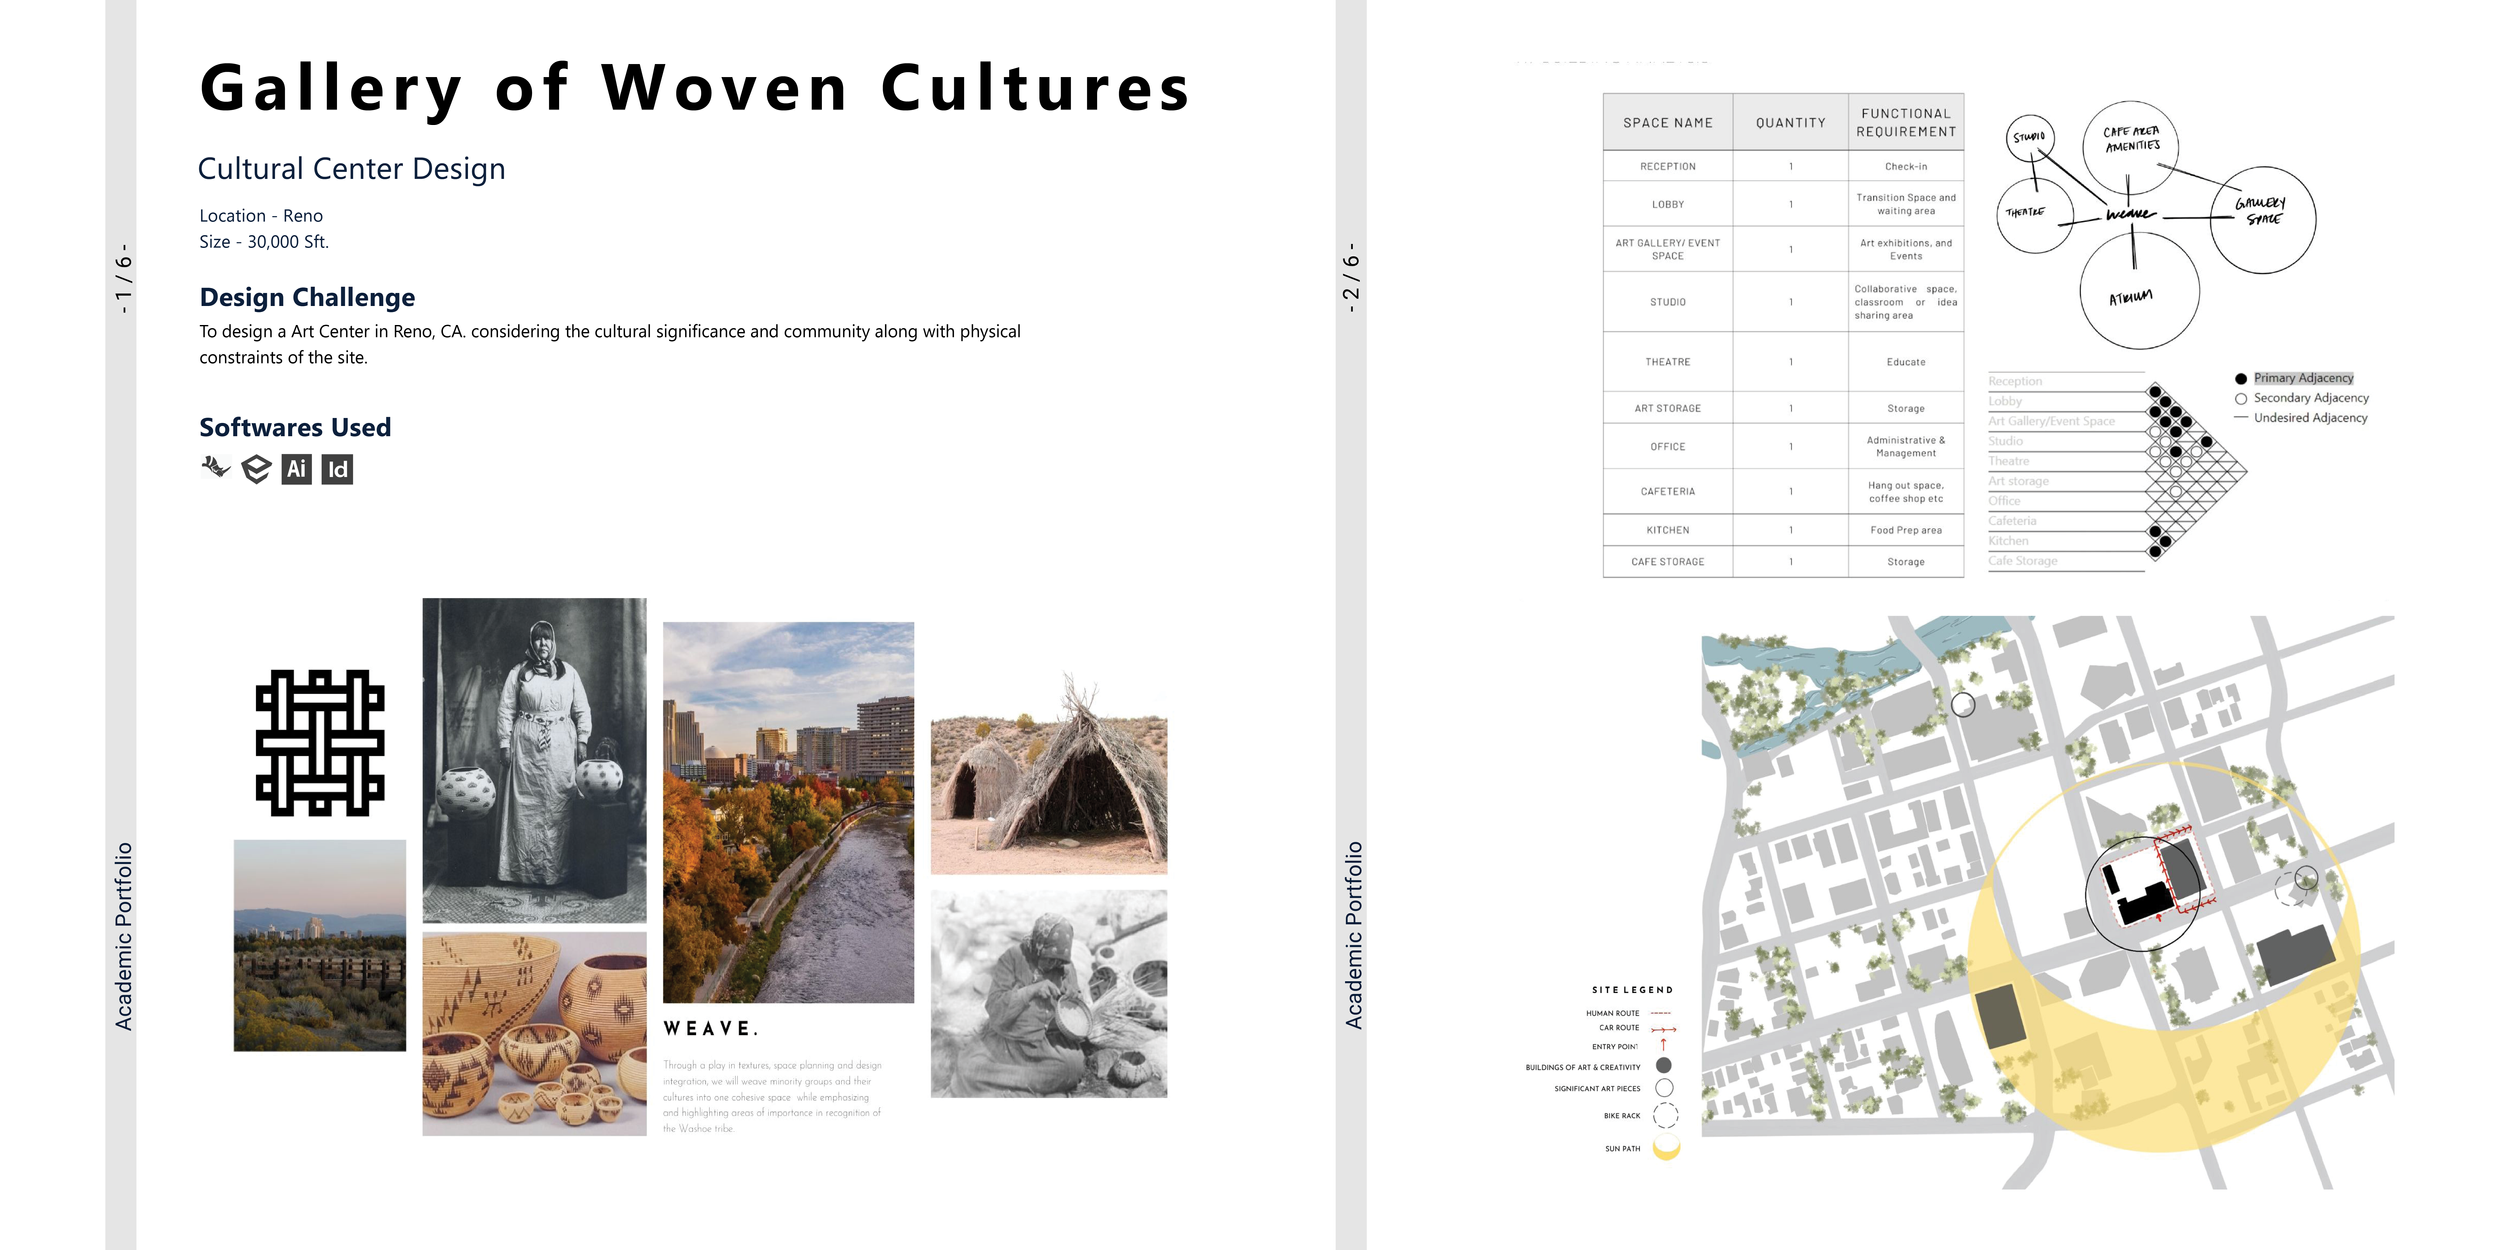Click the Significant Art Pieces hollow circle symbol

(1664, 1088)
